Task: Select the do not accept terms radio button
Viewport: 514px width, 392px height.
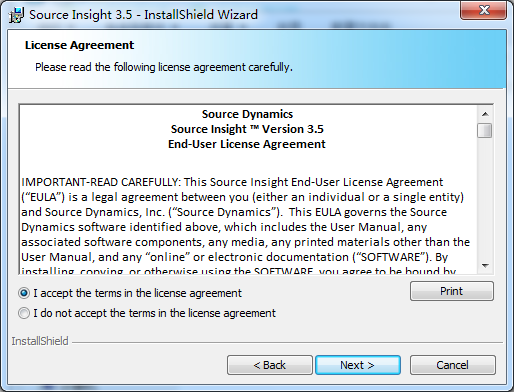Action: pyautogui.click(x=24, y=313)
